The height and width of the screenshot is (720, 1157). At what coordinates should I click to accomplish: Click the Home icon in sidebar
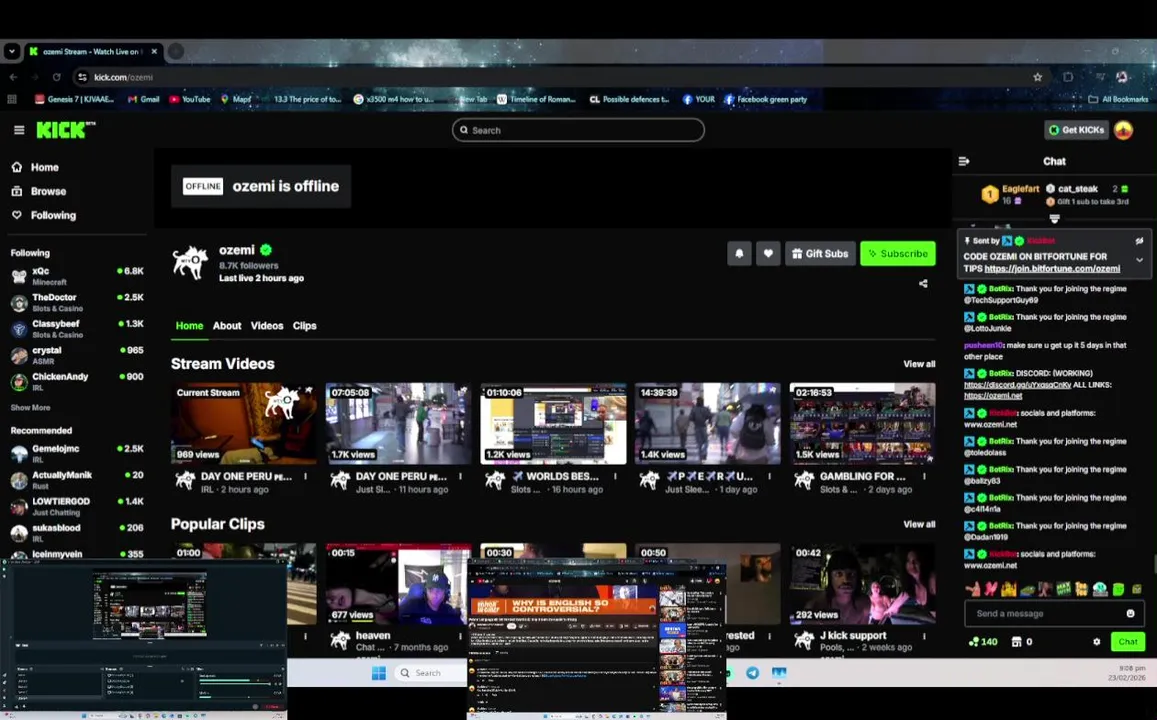pyautogui.click(x=17, y=167)
